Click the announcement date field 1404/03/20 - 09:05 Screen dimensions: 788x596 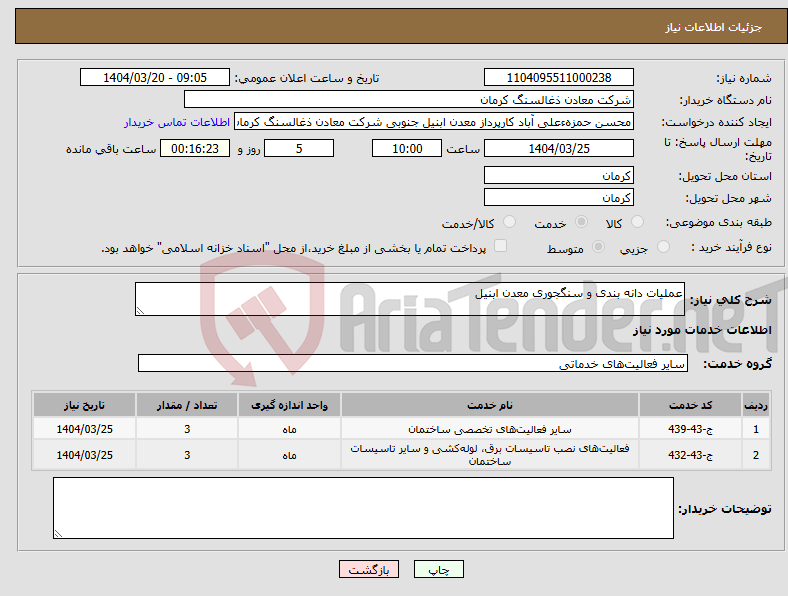(155, 77)
